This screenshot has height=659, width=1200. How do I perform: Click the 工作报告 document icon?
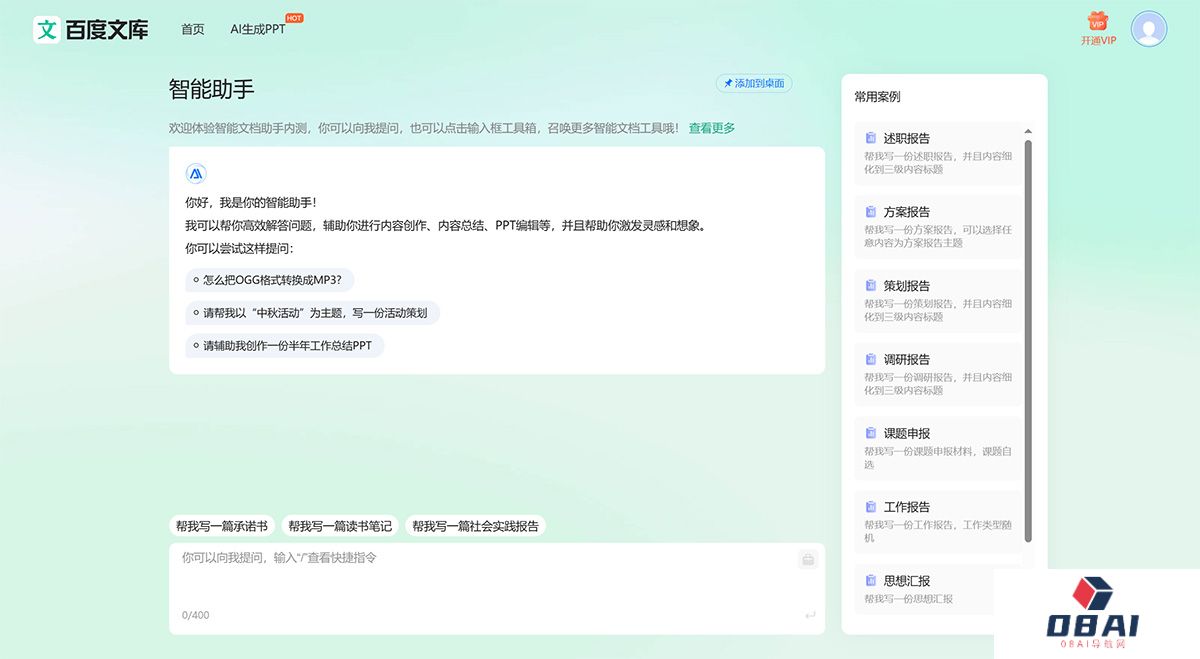871,507
